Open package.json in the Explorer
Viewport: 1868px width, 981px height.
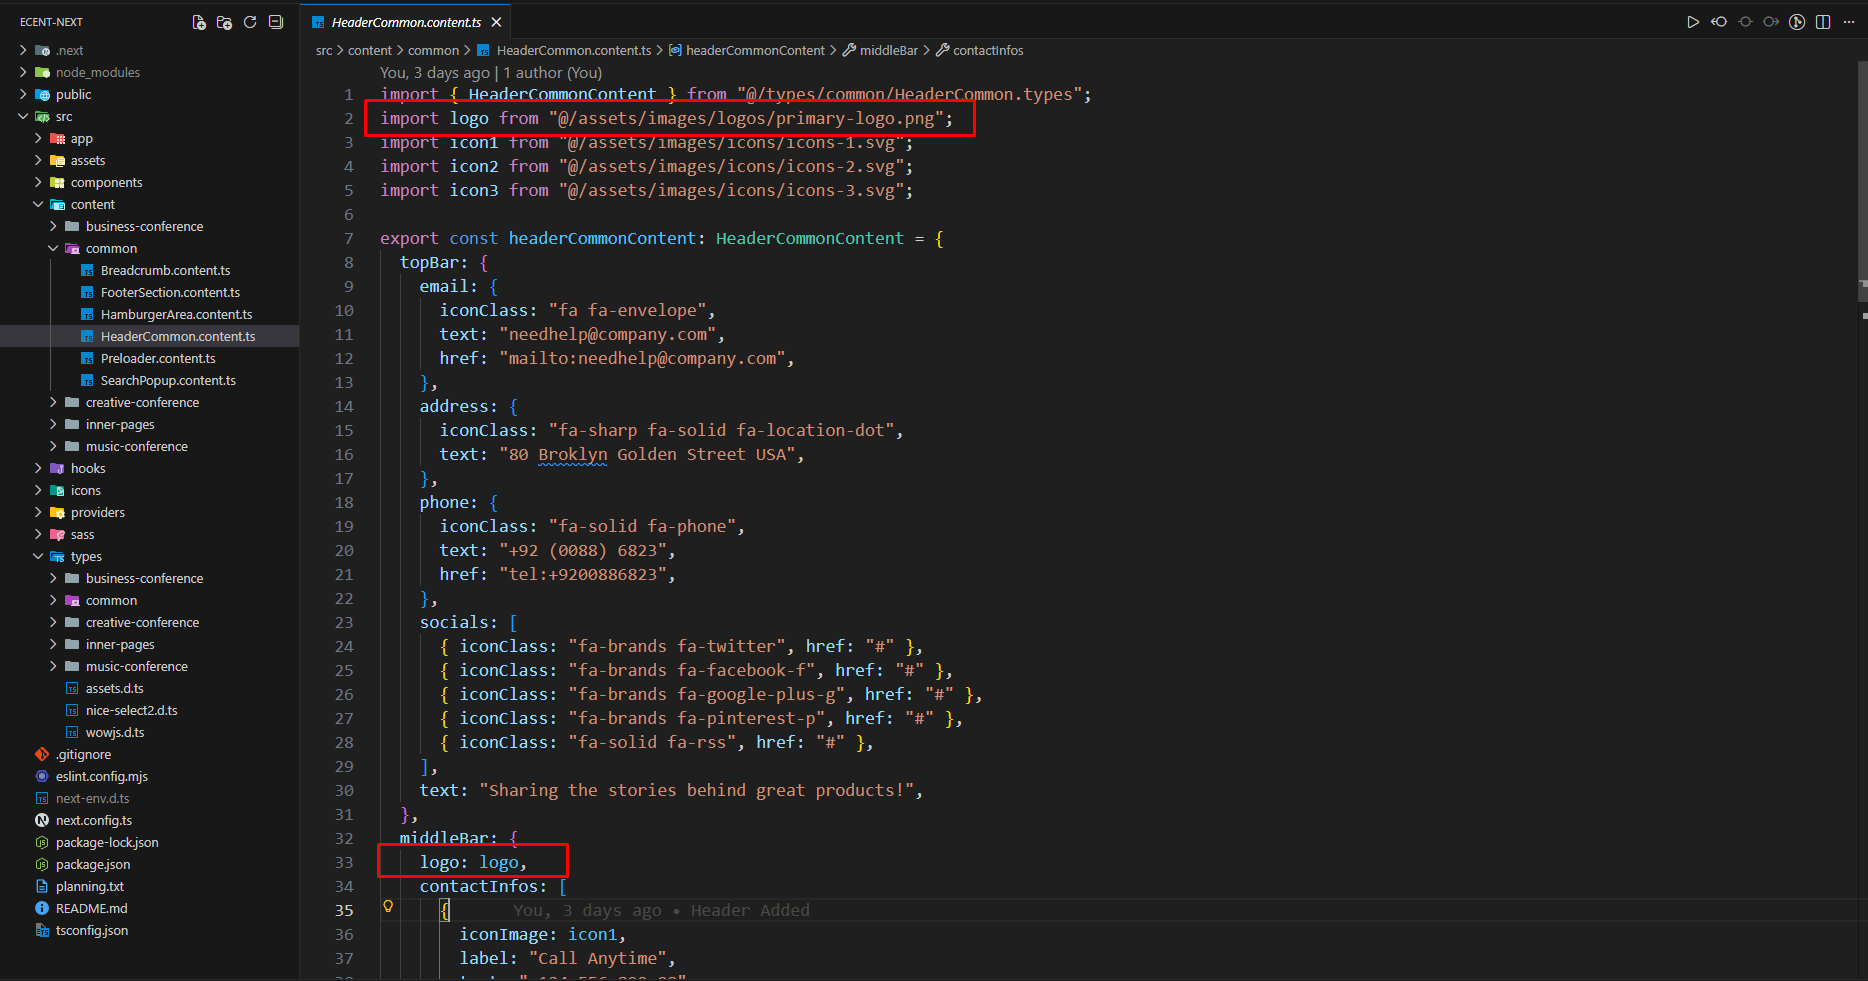point(93,864)
